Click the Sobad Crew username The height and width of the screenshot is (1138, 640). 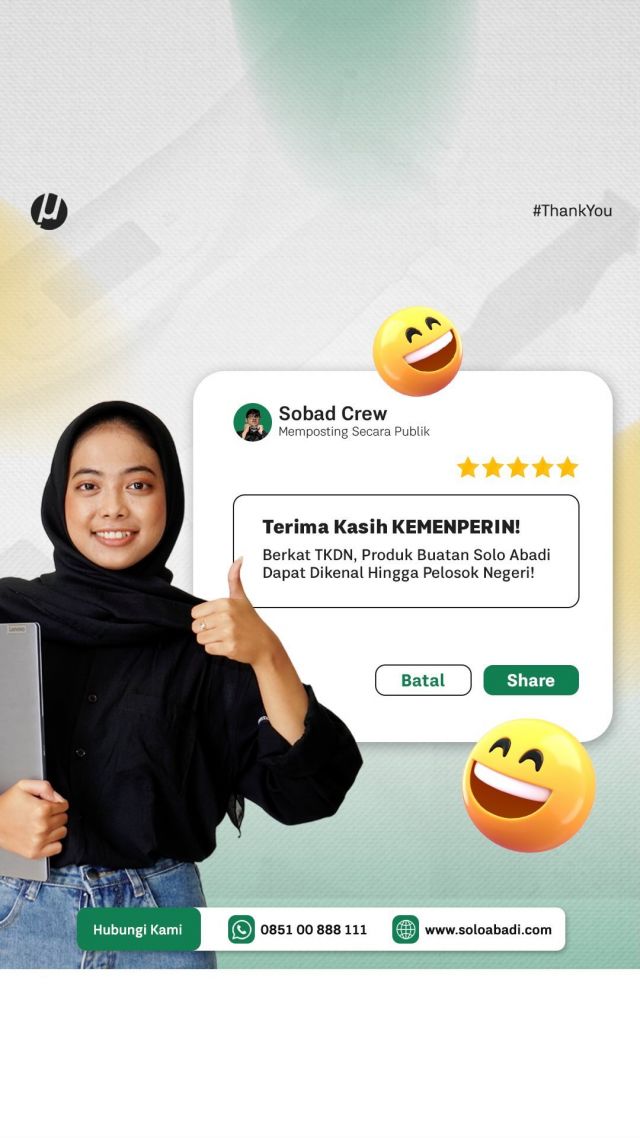point(332,413)
